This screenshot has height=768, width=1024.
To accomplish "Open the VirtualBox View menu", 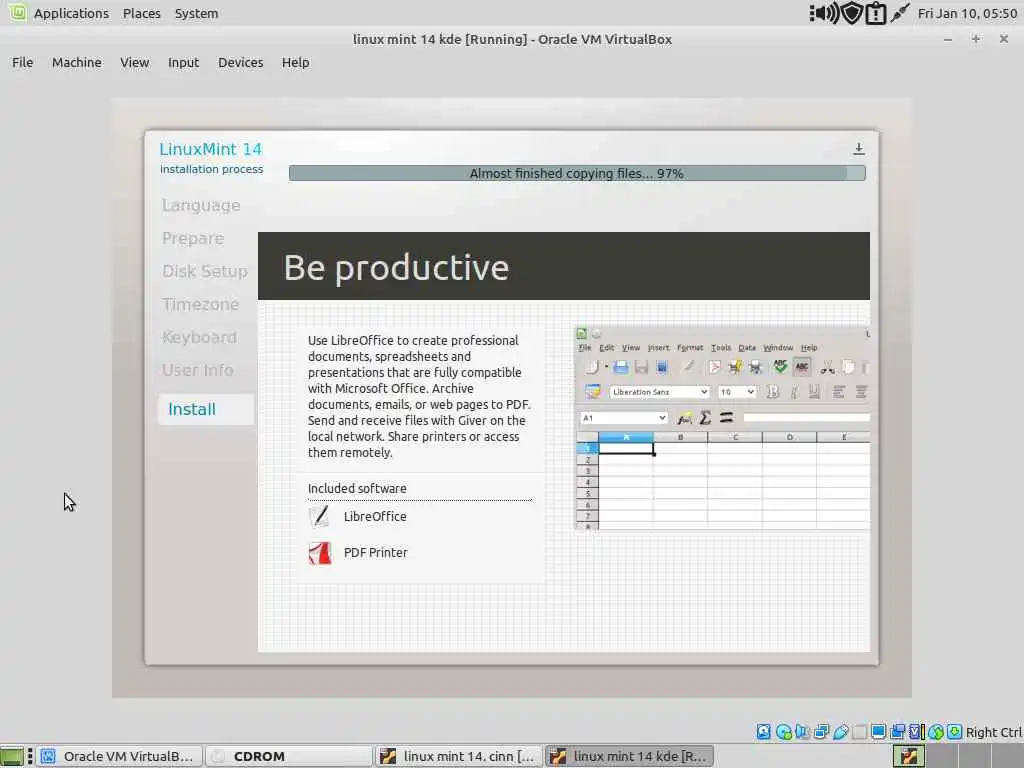I will coord(135,62).
